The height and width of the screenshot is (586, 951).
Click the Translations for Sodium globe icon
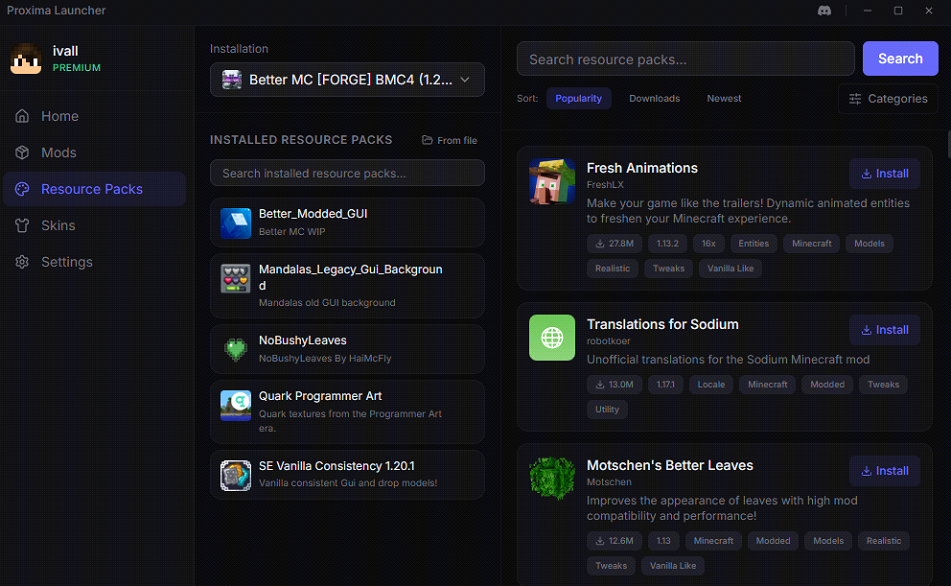coord(552,338)
